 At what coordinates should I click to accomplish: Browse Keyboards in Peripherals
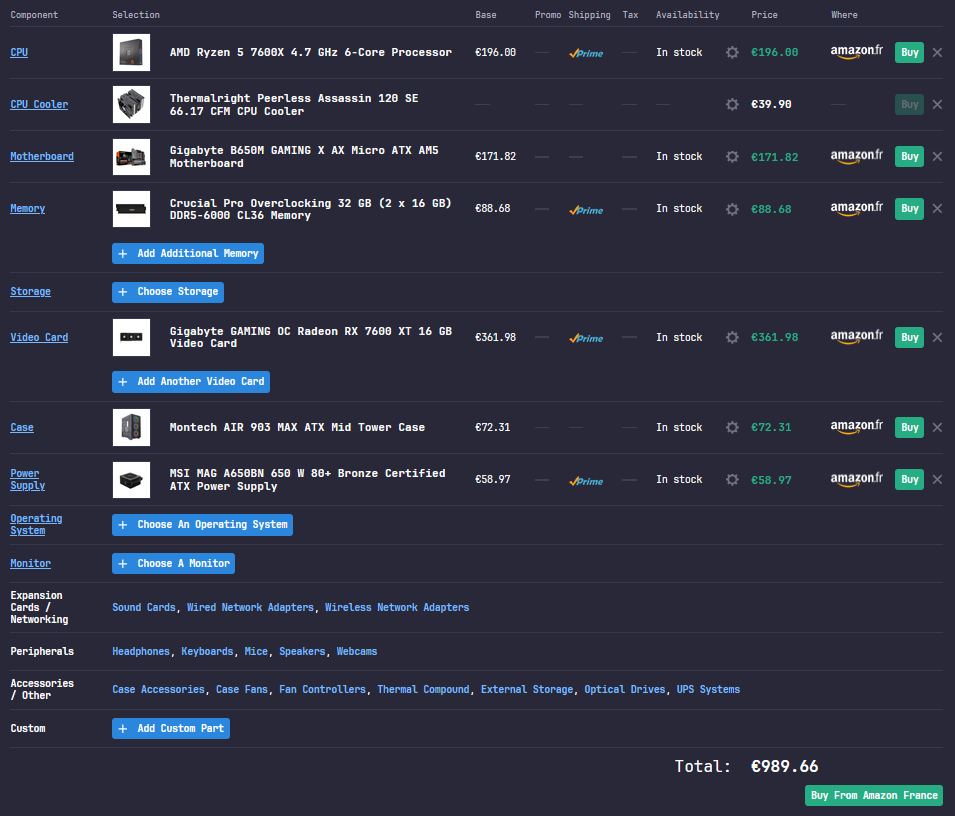(207, 652)
